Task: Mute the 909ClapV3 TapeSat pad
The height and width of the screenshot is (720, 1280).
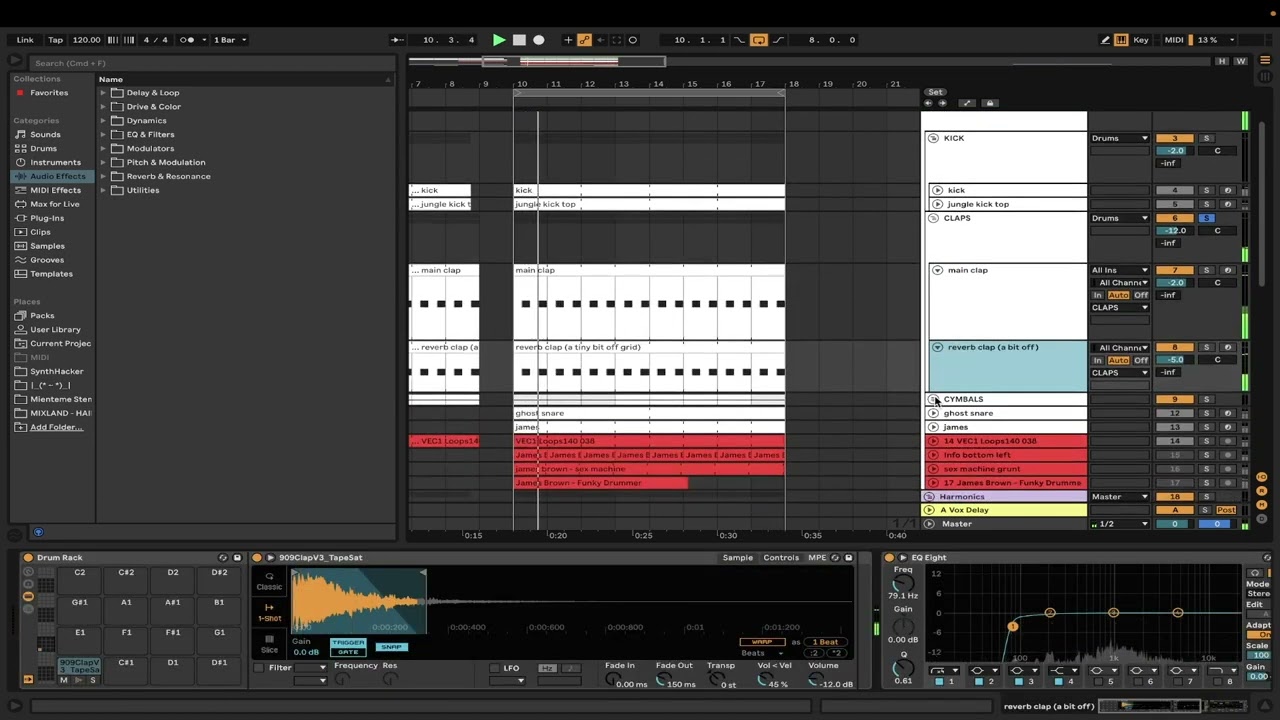Action: point(64,680)
